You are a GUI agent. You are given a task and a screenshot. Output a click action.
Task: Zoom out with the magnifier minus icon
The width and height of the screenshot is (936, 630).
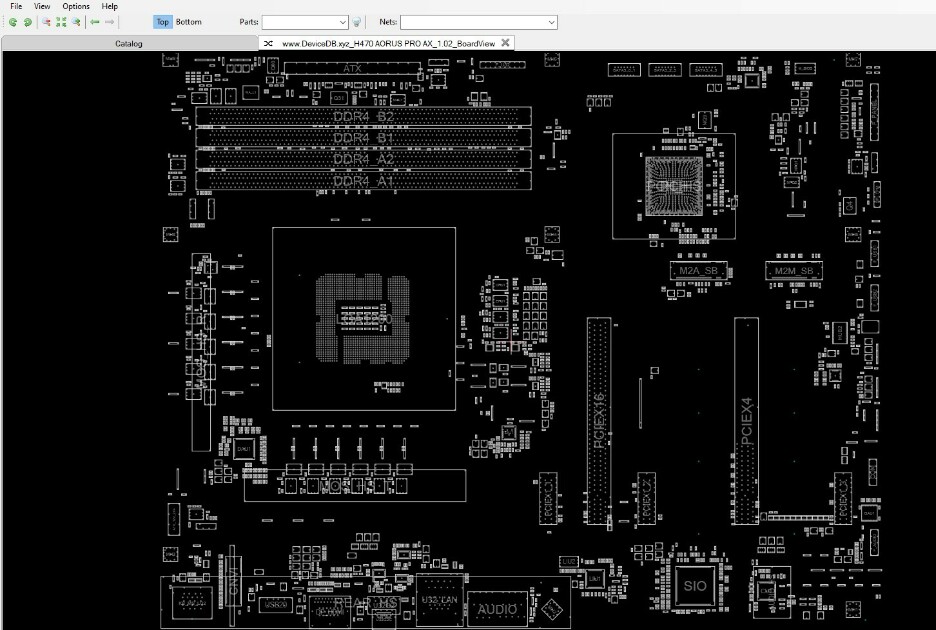(46, 22)
